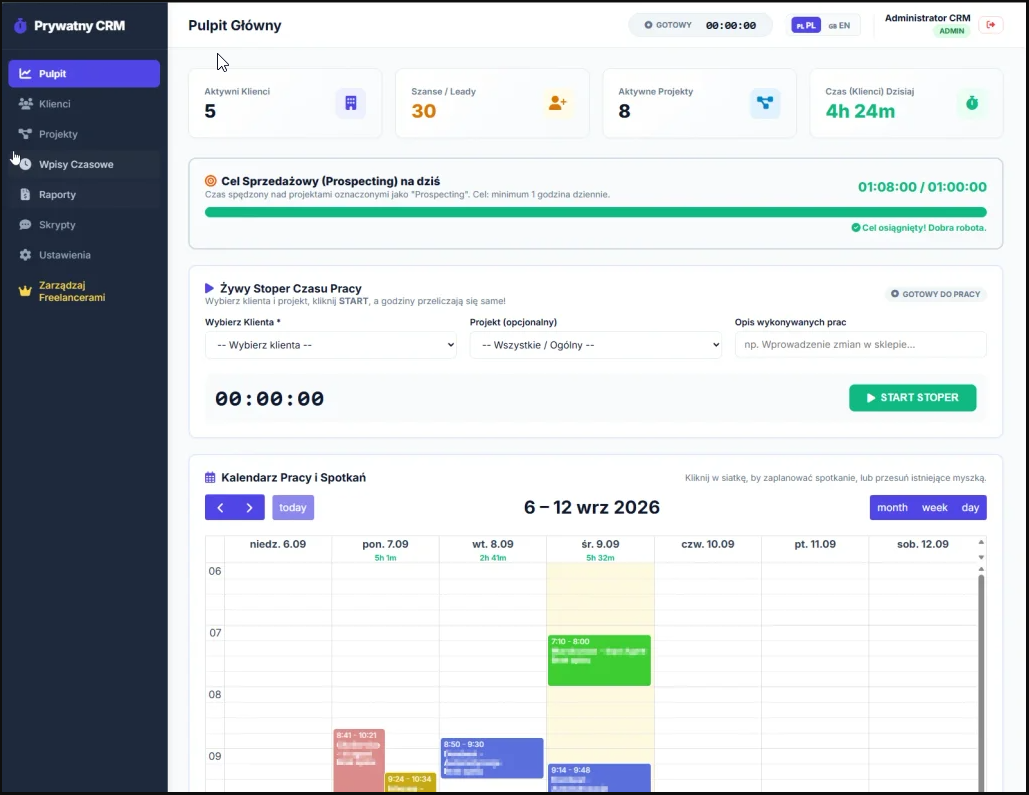Click the calendar's vertical scrollbar thumb
This screenshot has width=1029, height=795.
point(980,683)
